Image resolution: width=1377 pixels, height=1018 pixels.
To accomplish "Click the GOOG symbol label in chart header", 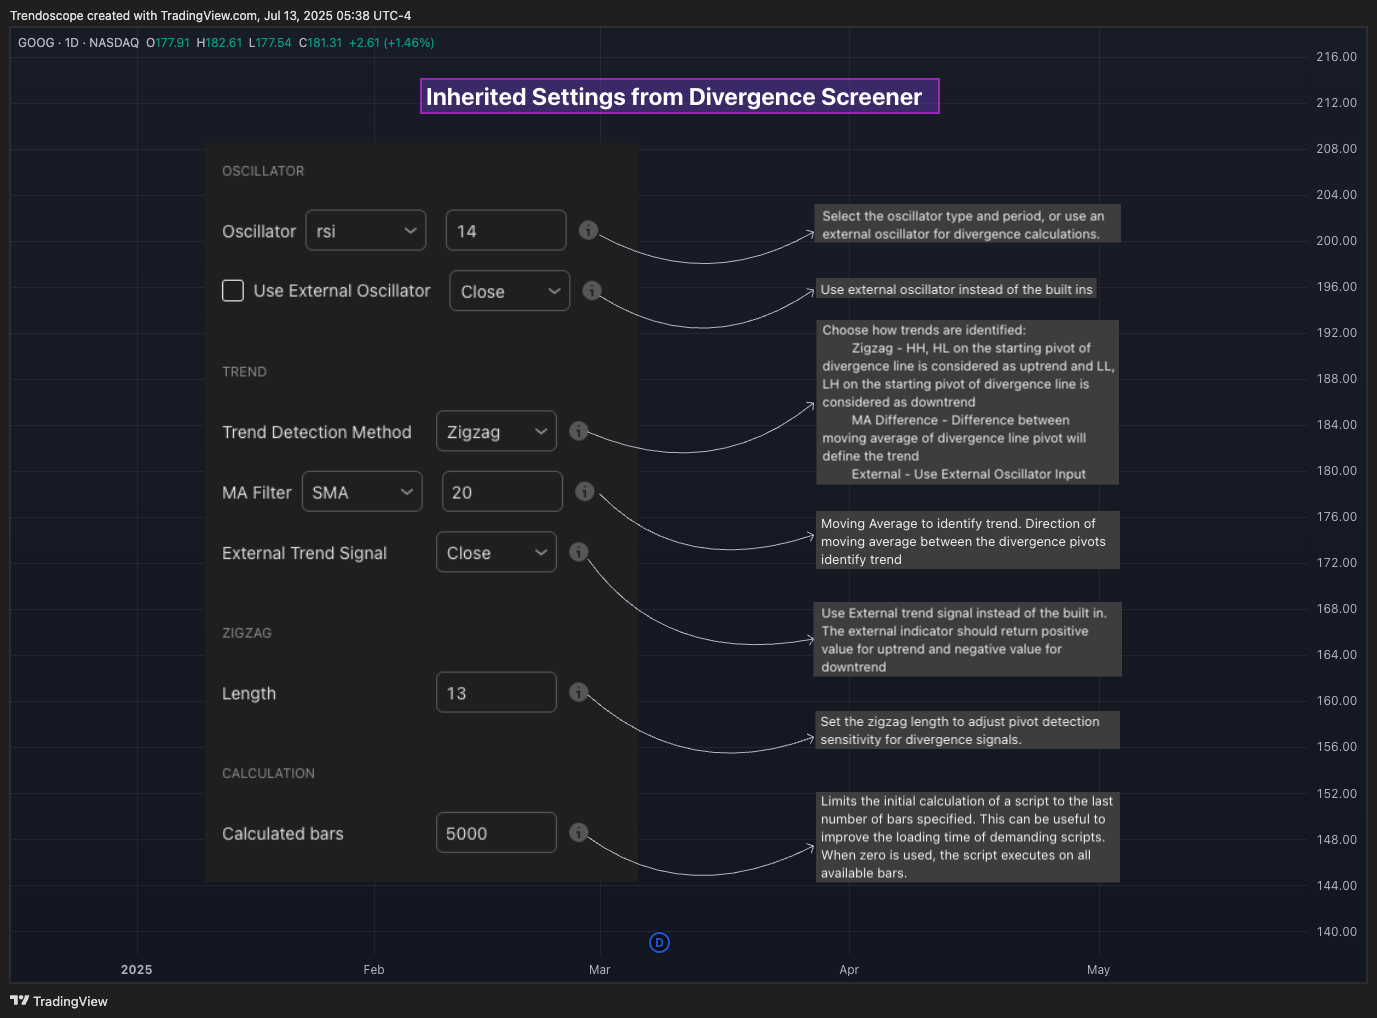I will click(36, 43).
